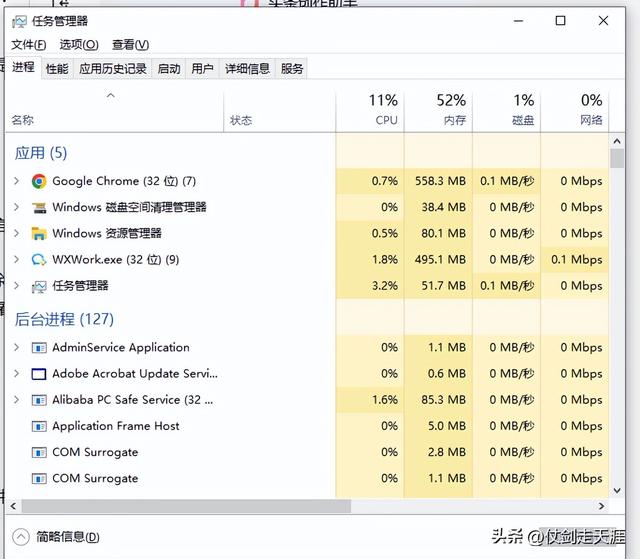Click the 应用 (5) group heading
The width and height of the screenshot is (640, 559).
click(x=41, y=153)
